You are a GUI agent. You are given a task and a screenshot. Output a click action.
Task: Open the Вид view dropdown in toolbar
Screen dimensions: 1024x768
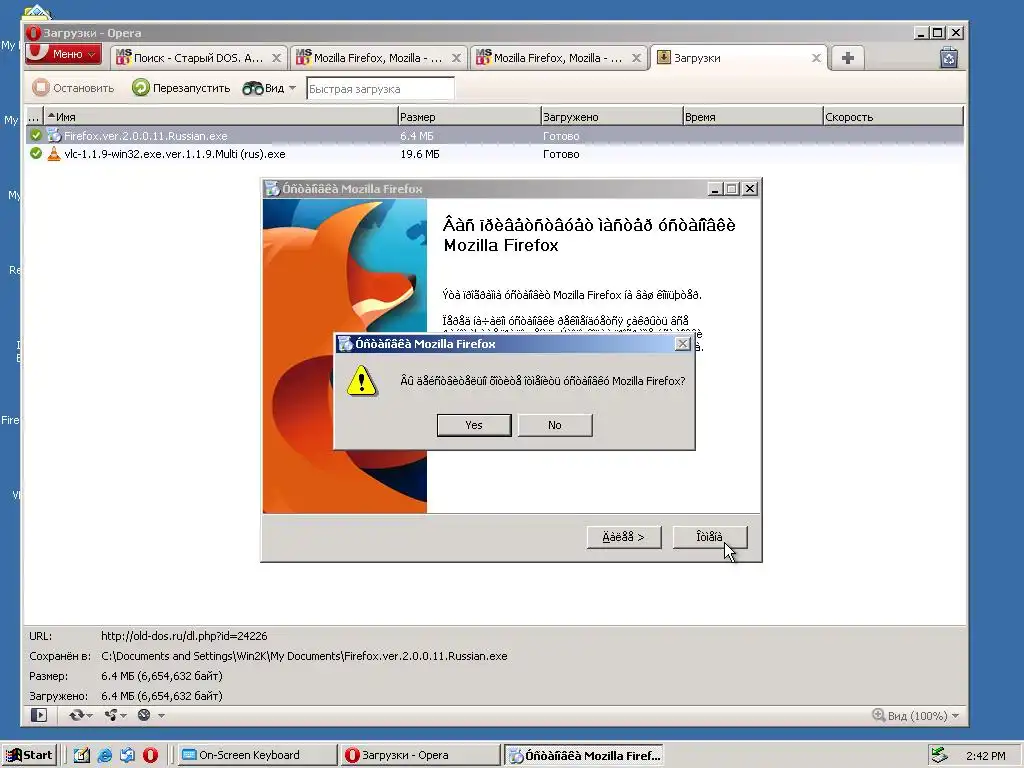coord(269,88)
